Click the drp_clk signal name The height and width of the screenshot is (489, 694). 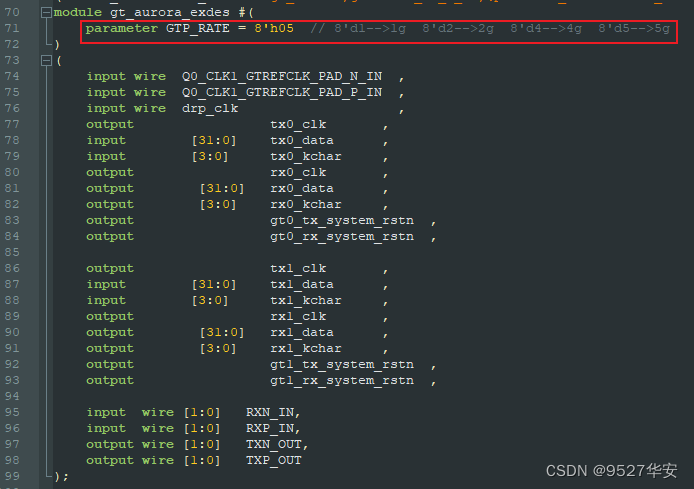click(x=210, y=108)
